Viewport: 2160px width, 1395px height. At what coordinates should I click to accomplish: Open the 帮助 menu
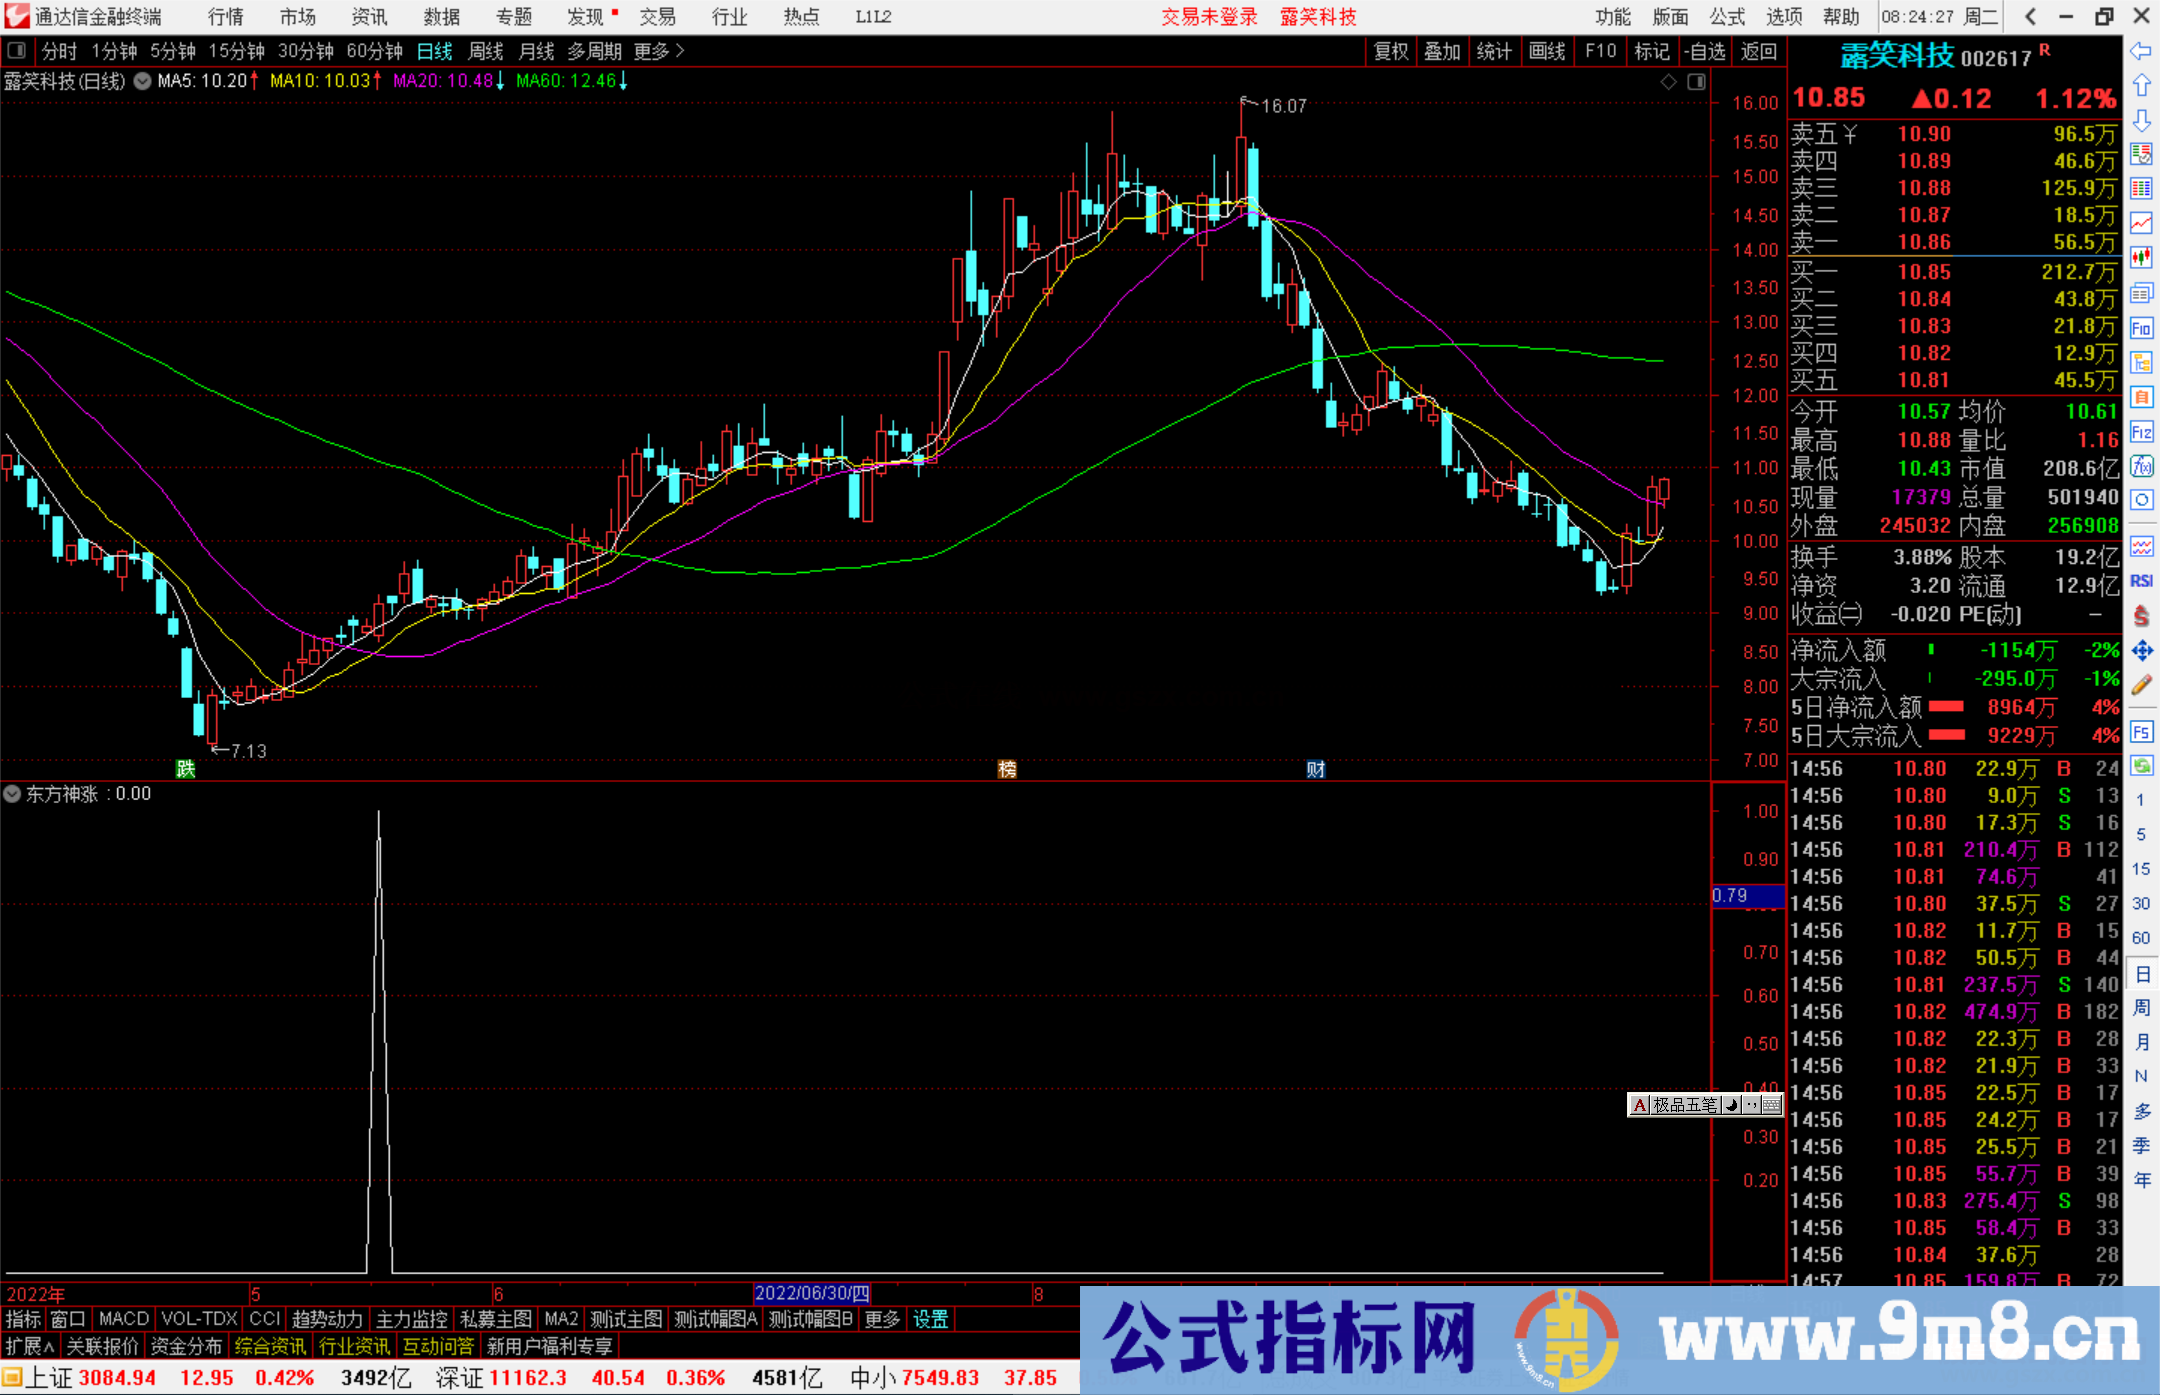[x=1841, y=17]
